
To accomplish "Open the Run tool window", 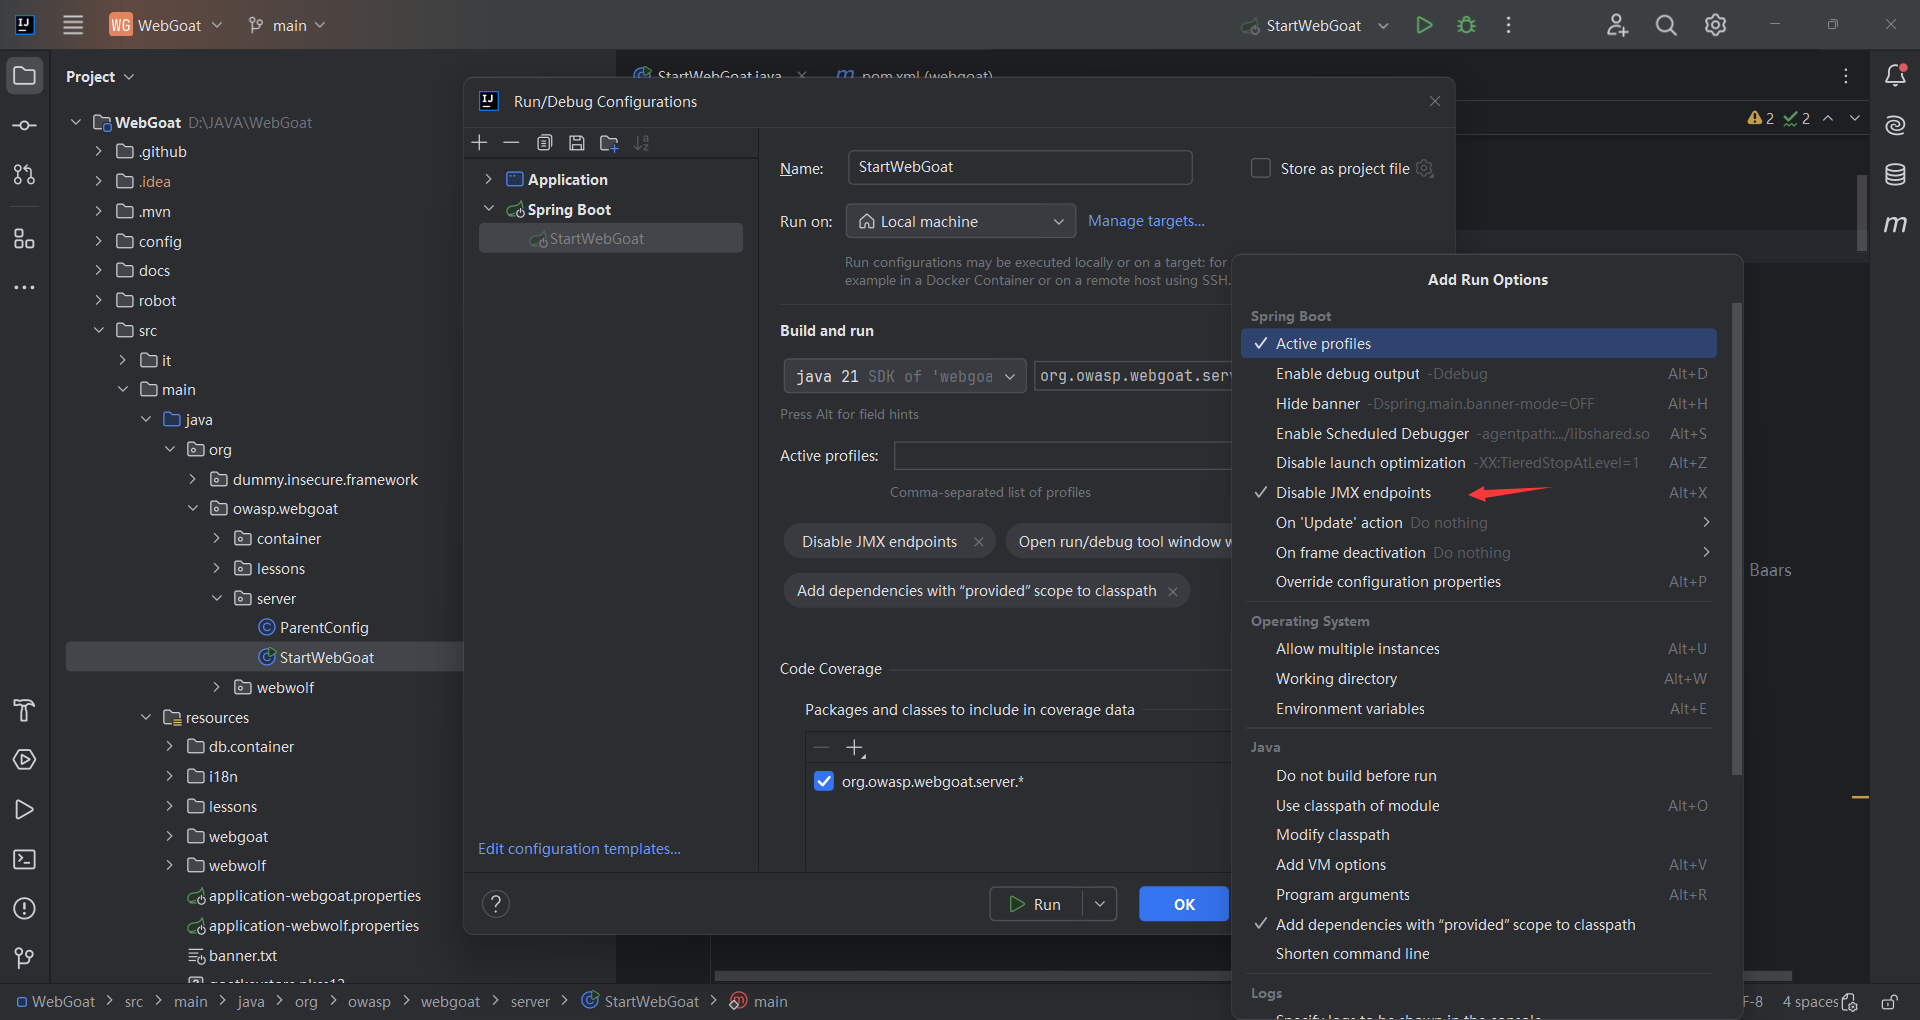I will [x=25, y=810].
